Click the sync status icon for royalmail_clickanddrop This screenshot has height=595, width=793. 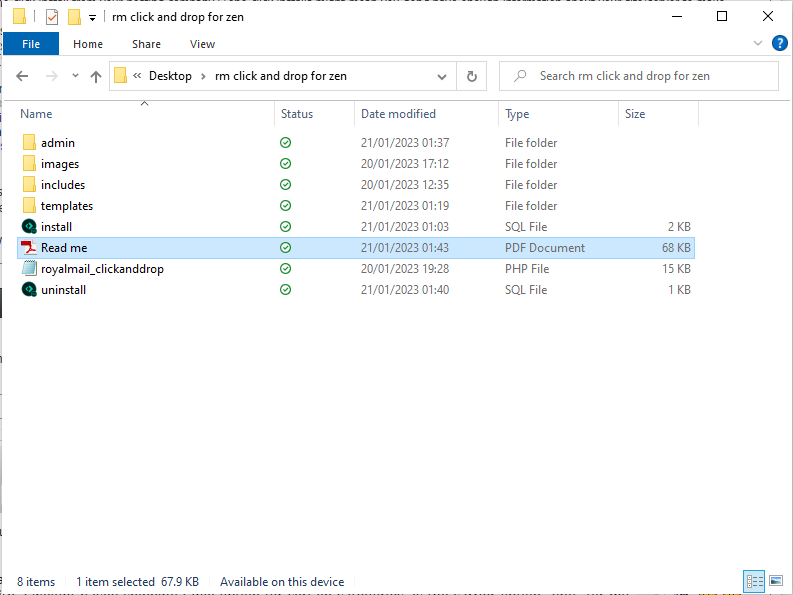pyautogui.click(x=285, y=269)
